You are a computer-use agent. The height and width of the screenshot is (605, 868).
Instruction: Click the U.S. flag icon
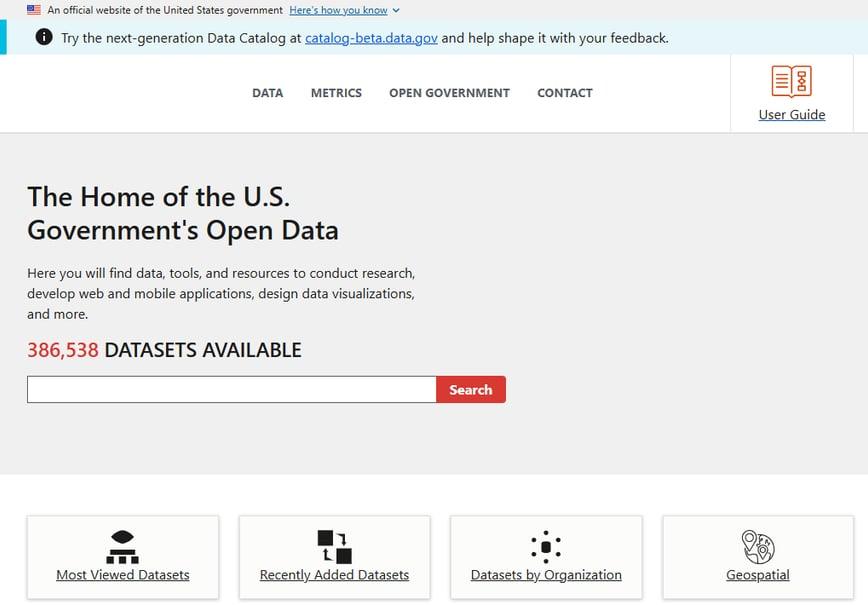(33, 11)
